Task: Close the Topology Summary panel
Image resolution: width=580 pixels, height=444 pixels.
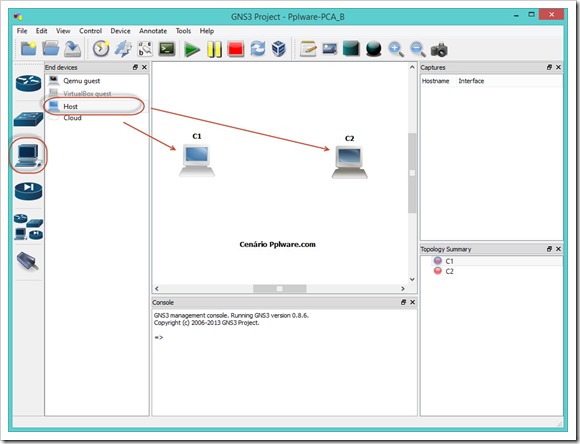Action: [x=558, y=249]
